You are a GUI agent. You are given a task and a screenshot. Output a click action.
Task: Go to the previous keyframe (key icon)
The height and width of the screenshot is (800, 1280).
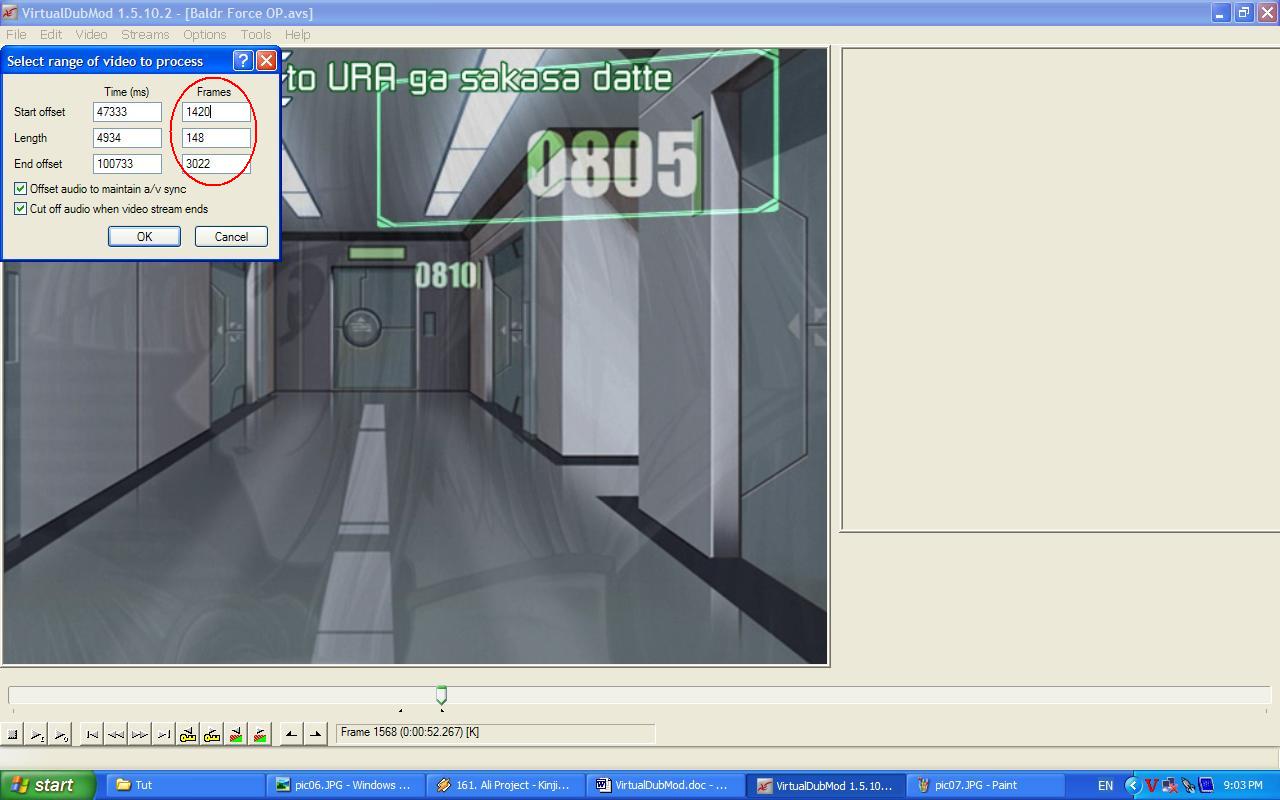pos(188,734)
